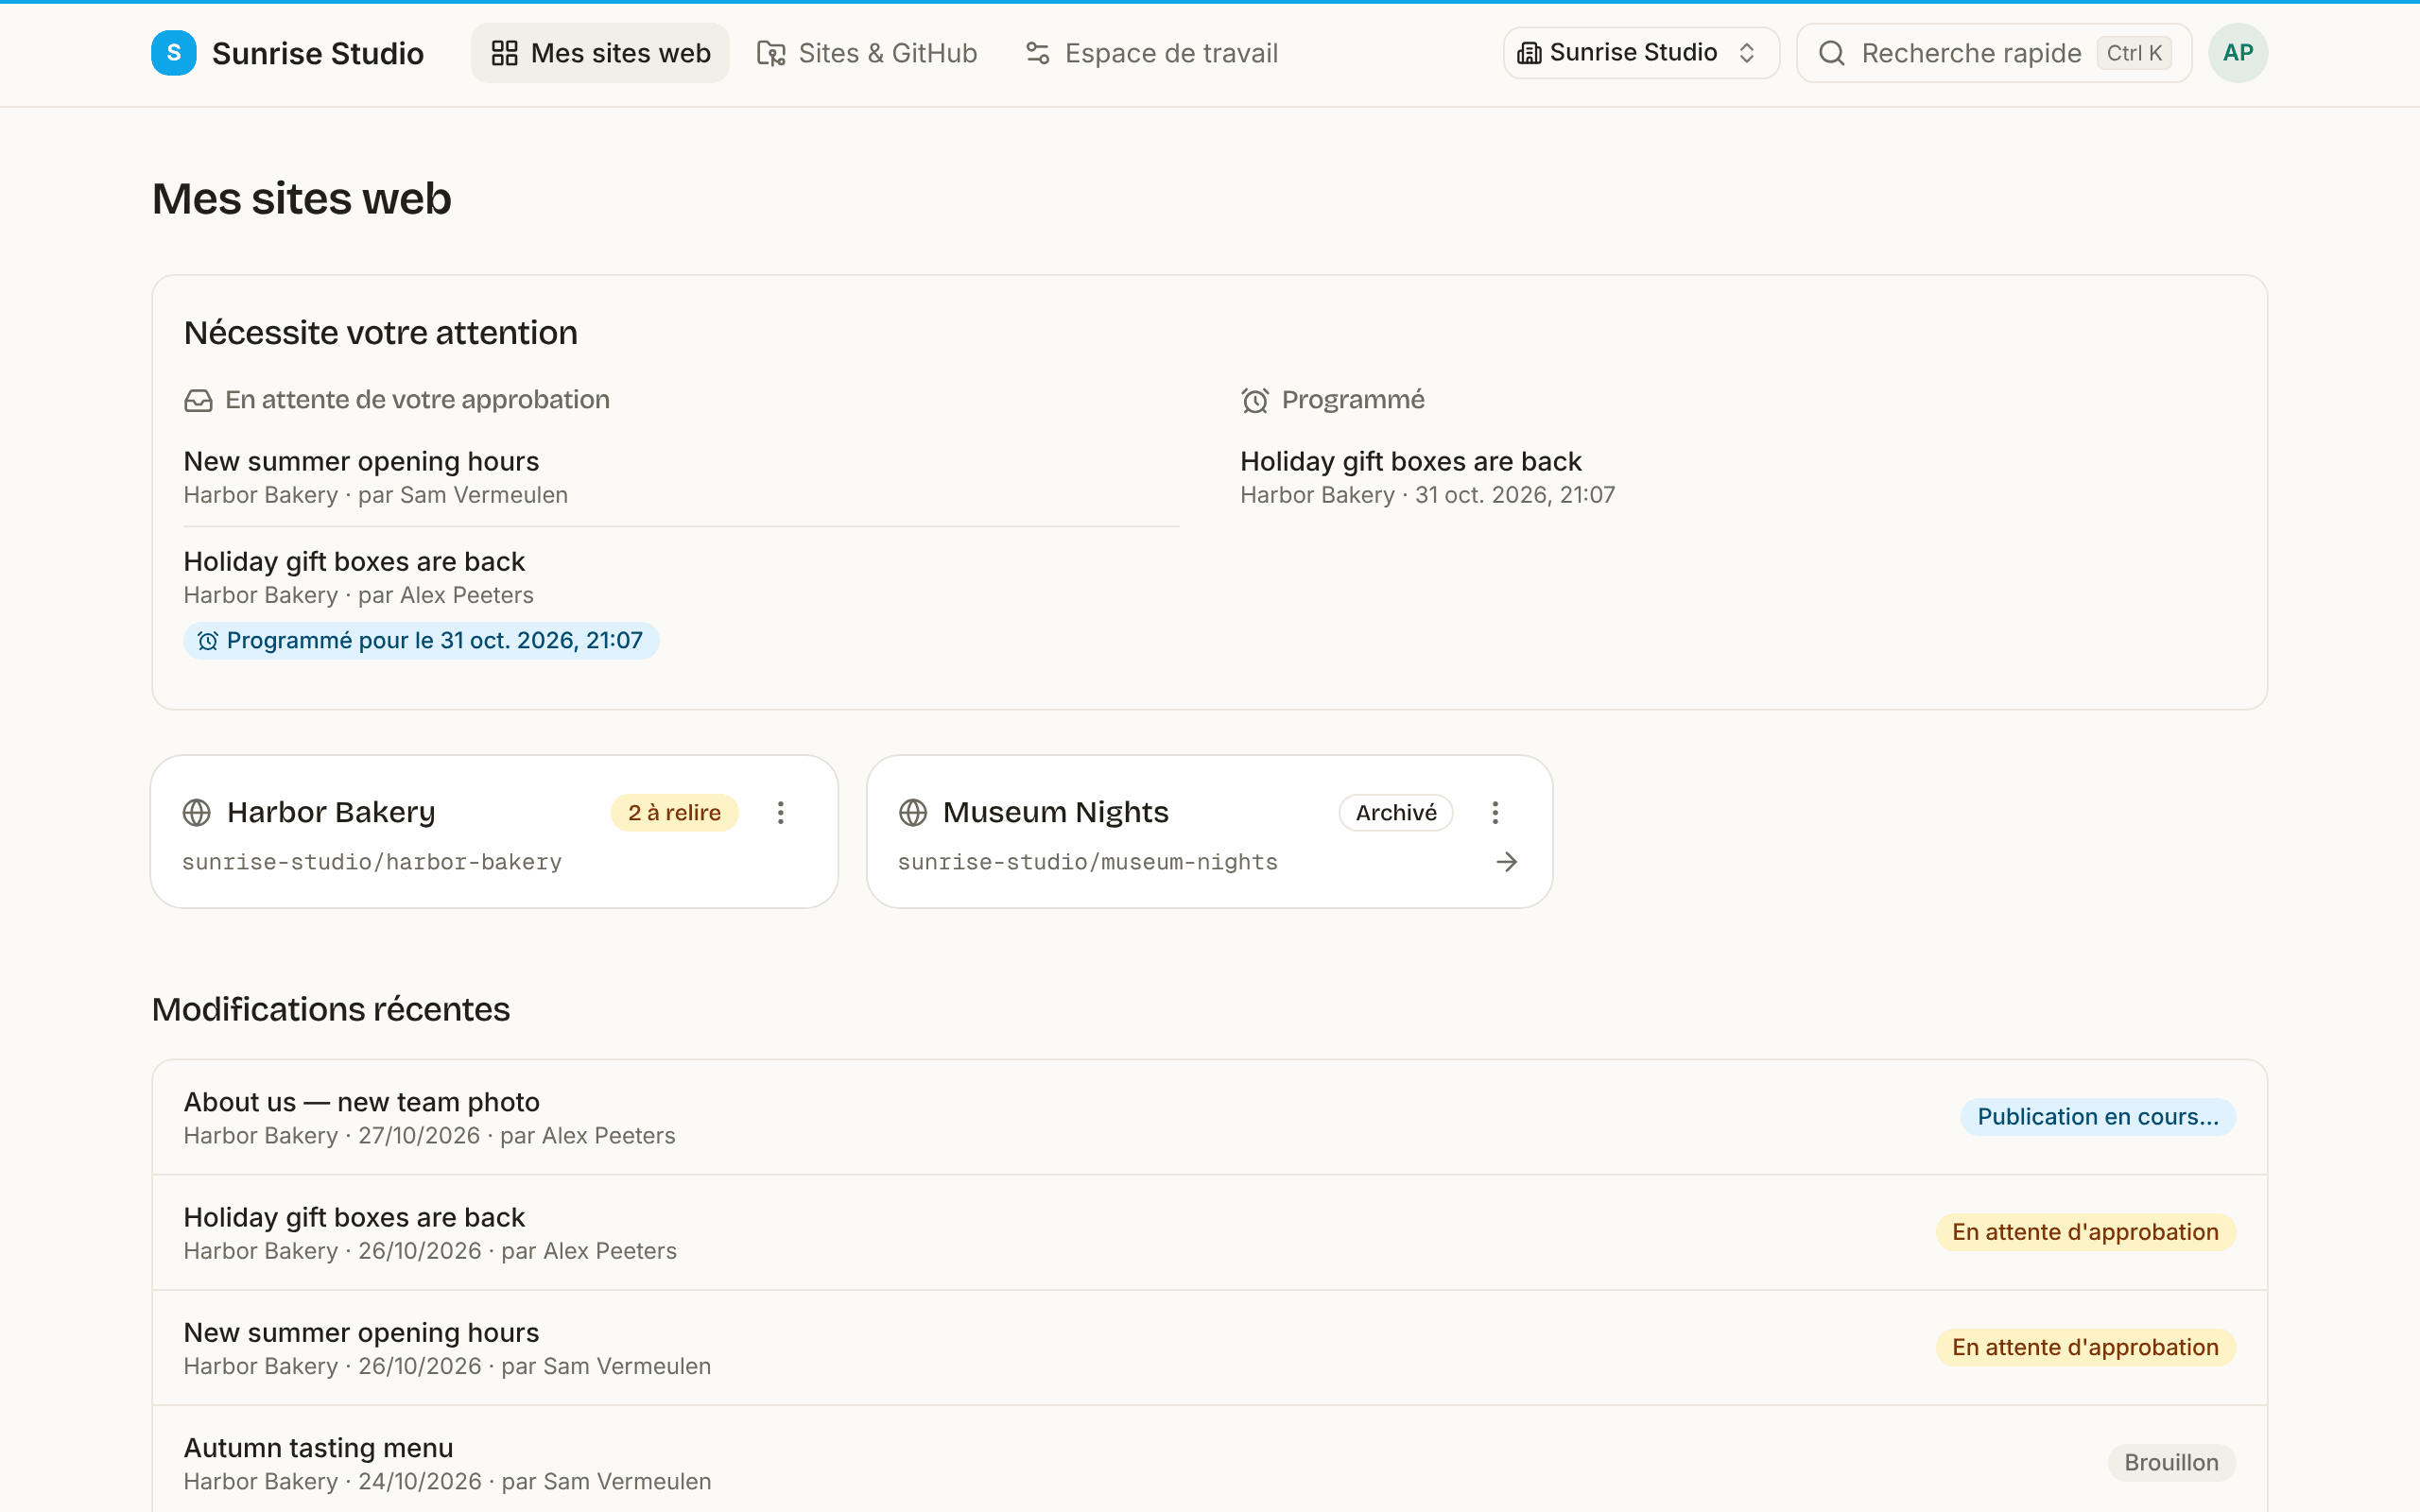Focus the Recherche rapide search field

click(1994, 53)
